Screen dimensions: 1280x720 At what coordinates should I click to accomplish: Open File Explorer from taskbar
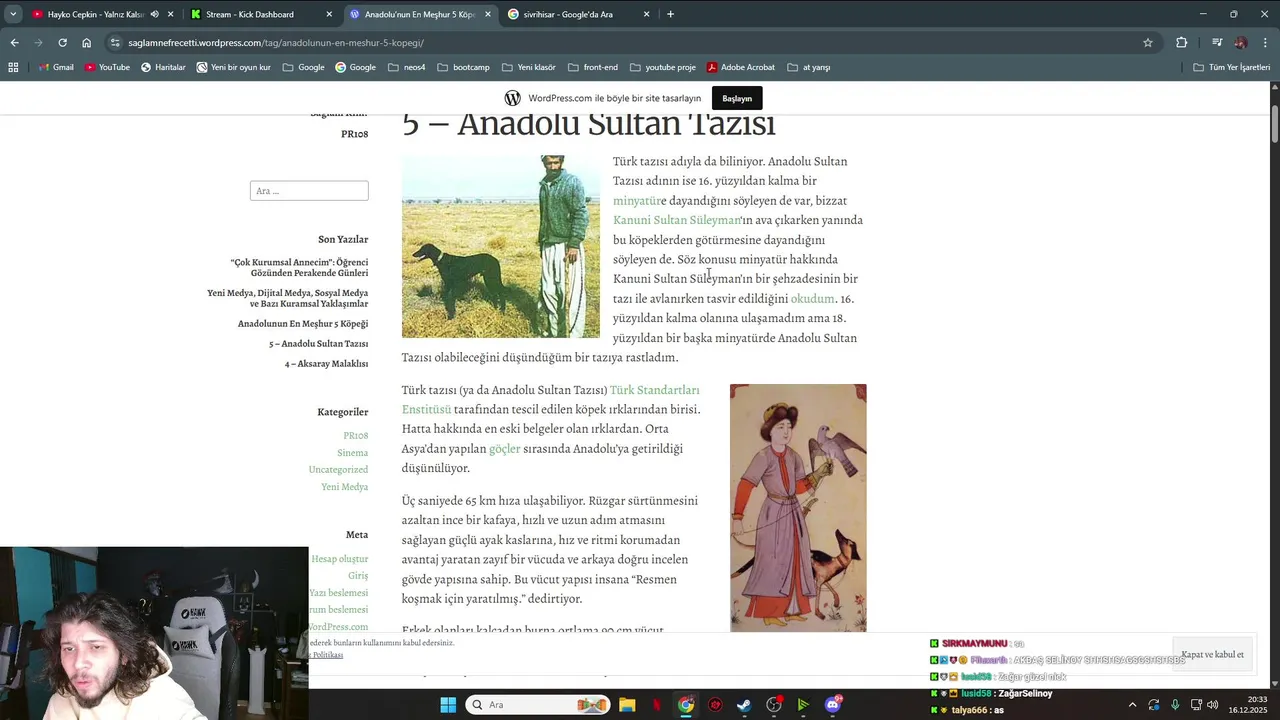point(626,705)
